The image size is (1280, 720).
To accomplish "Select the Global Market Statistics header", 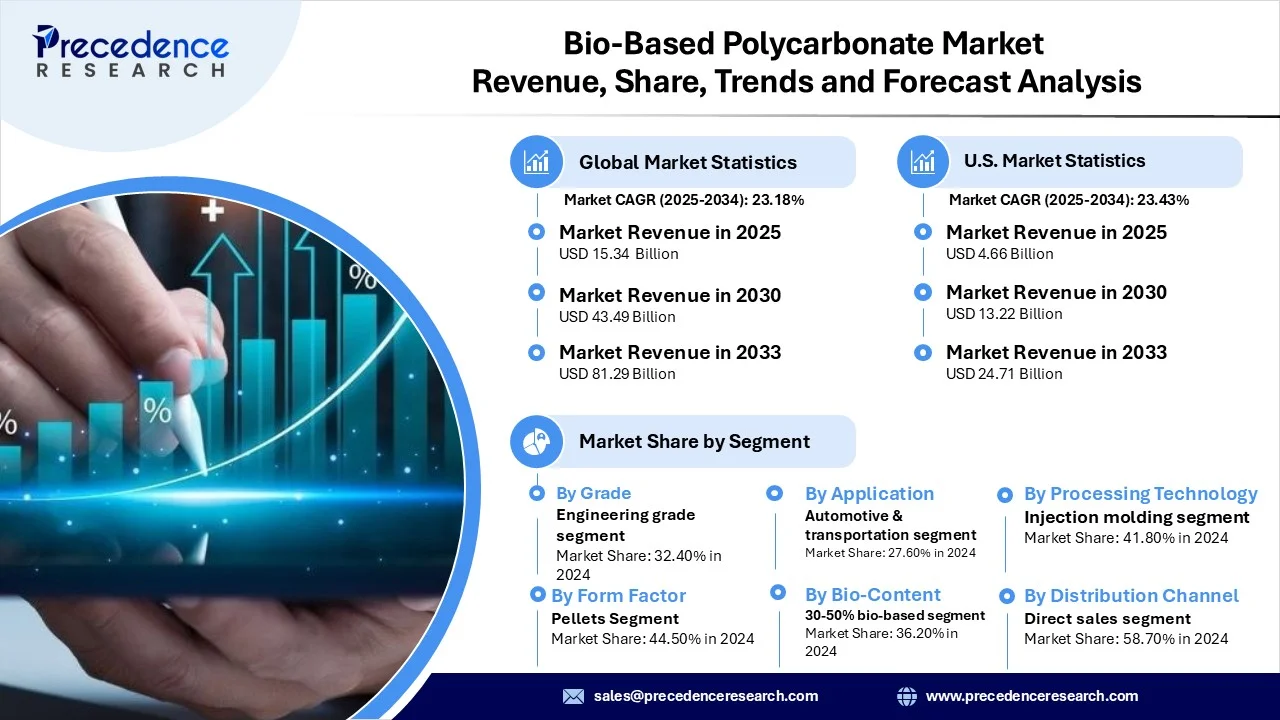I will click(688, 162).
